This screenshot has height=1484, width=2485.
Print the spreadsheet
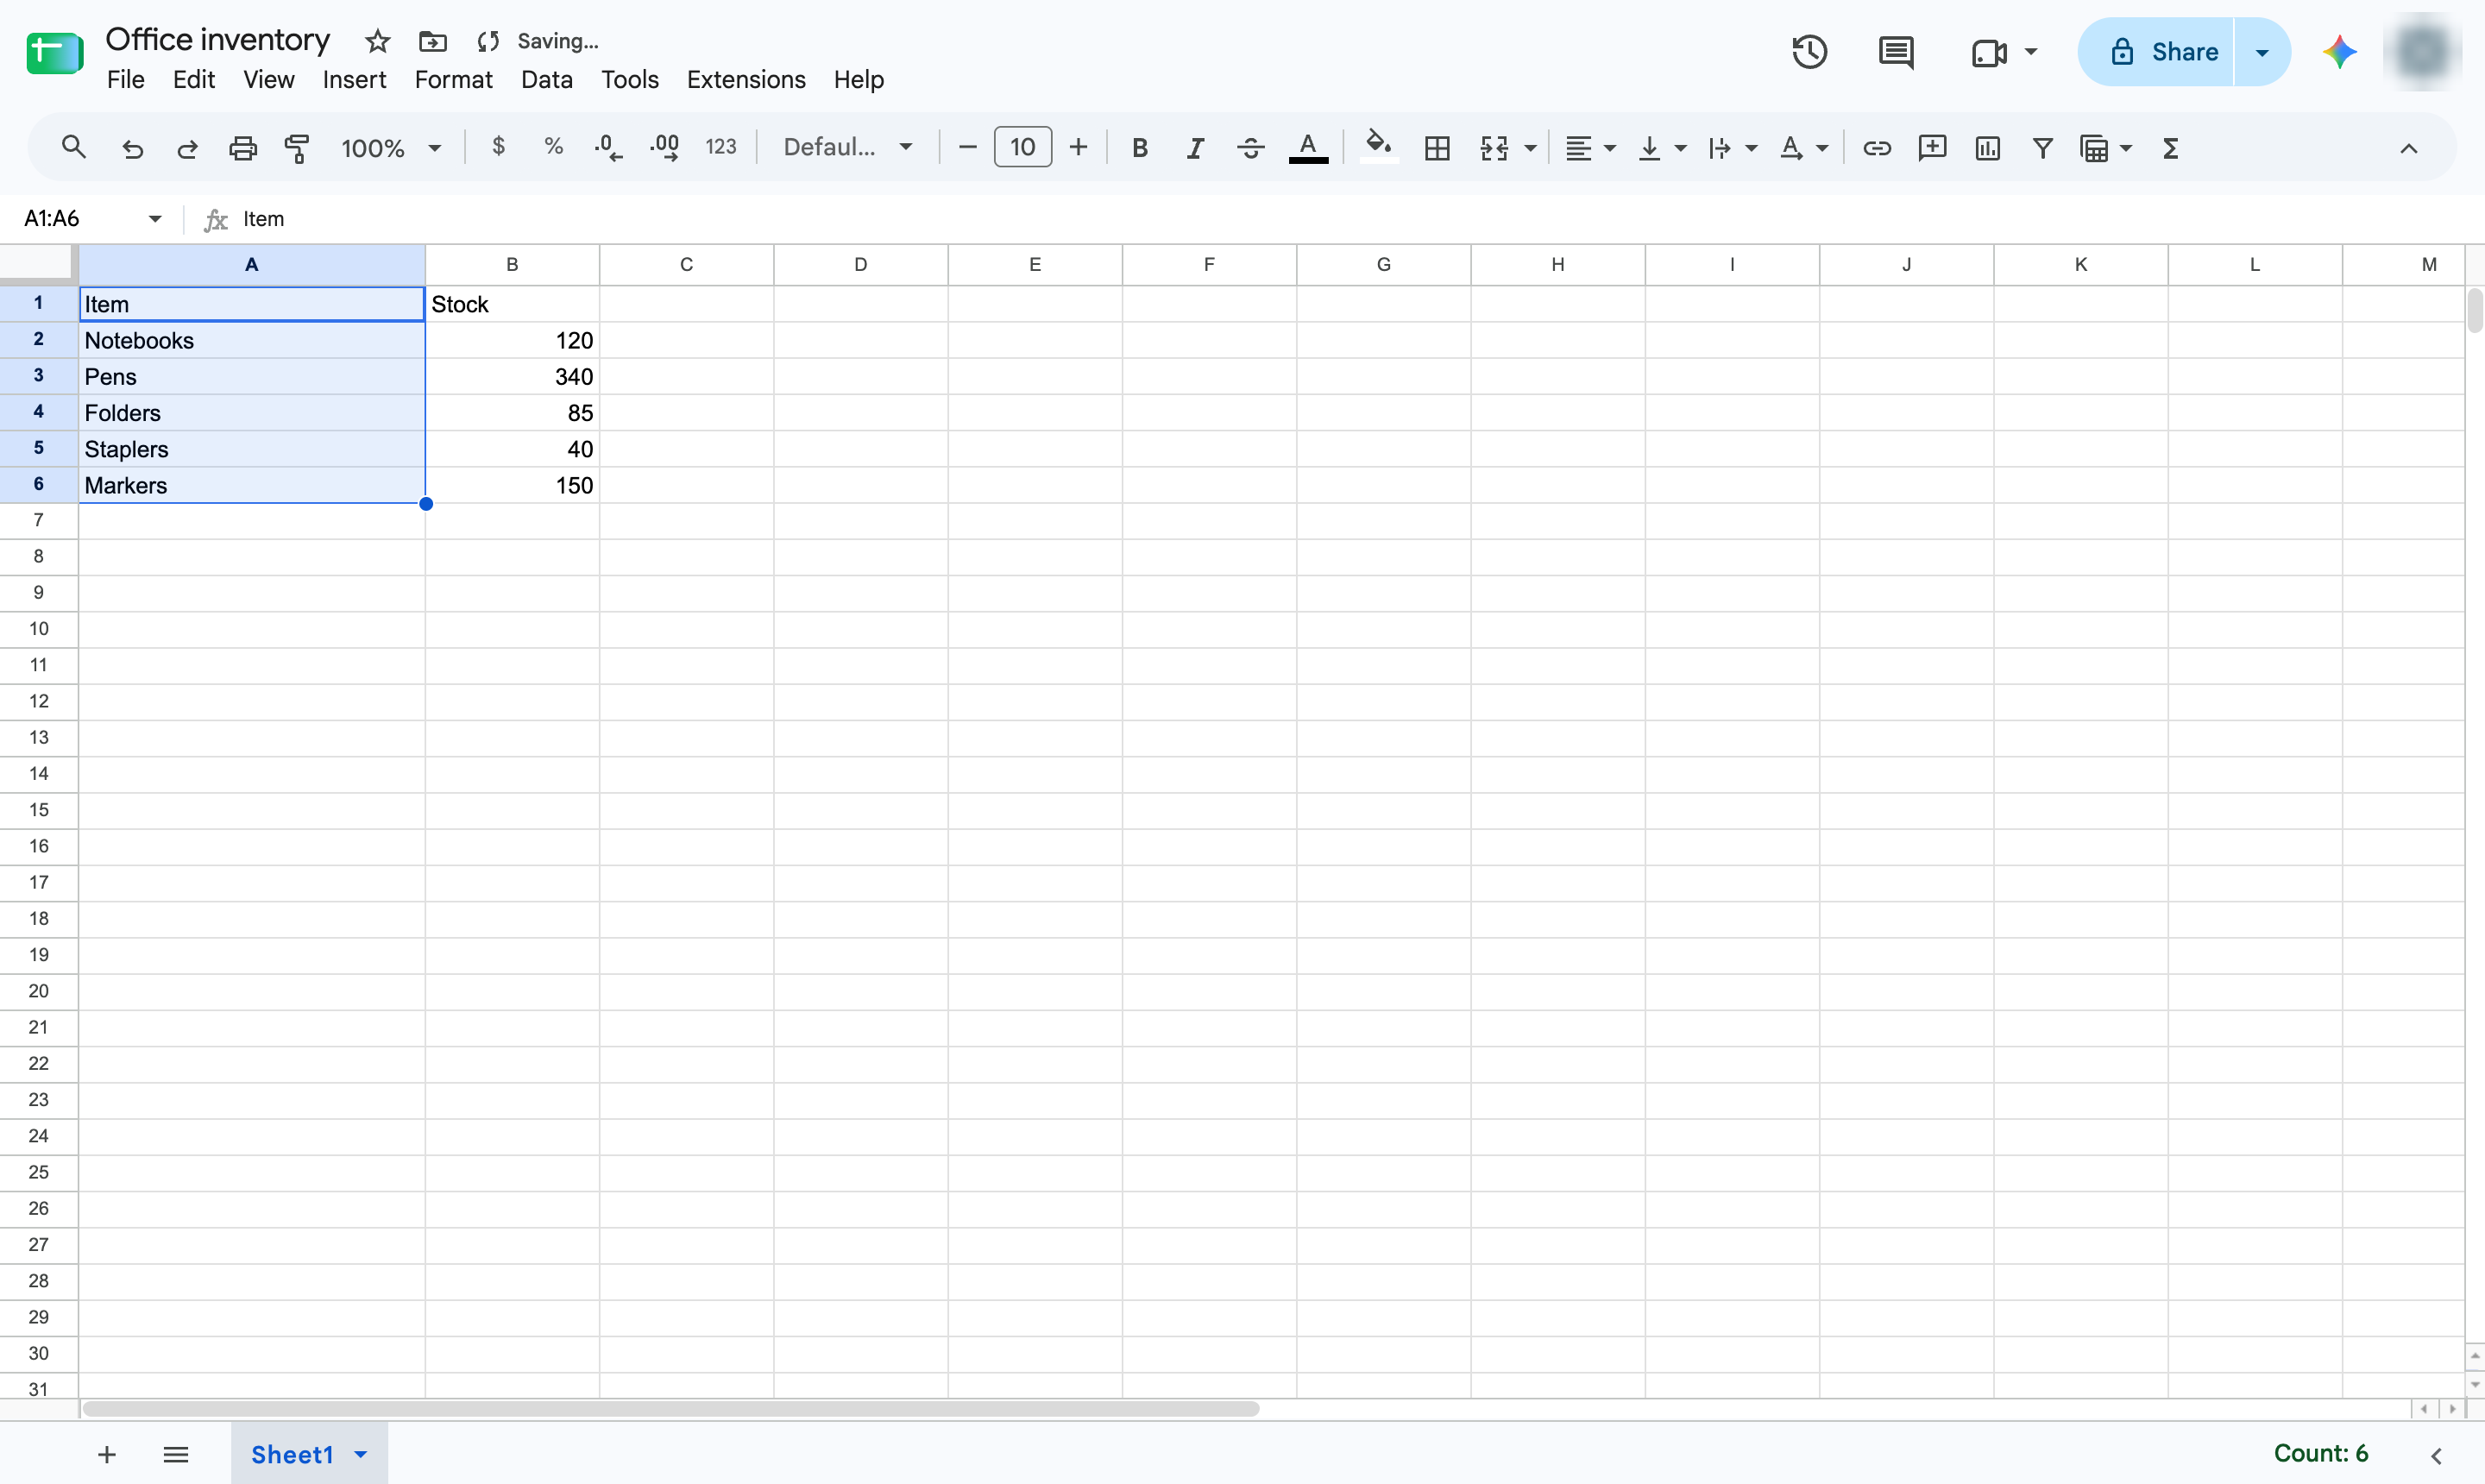coord(243,148)
